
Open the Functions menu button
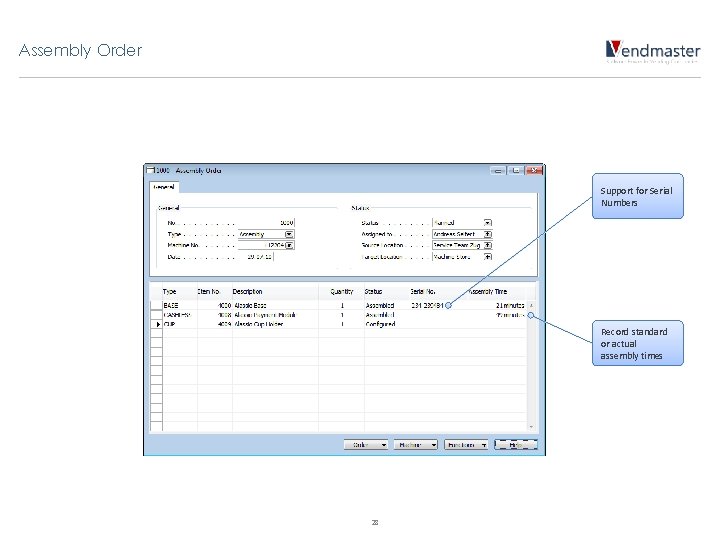click(x=466, y=444)
